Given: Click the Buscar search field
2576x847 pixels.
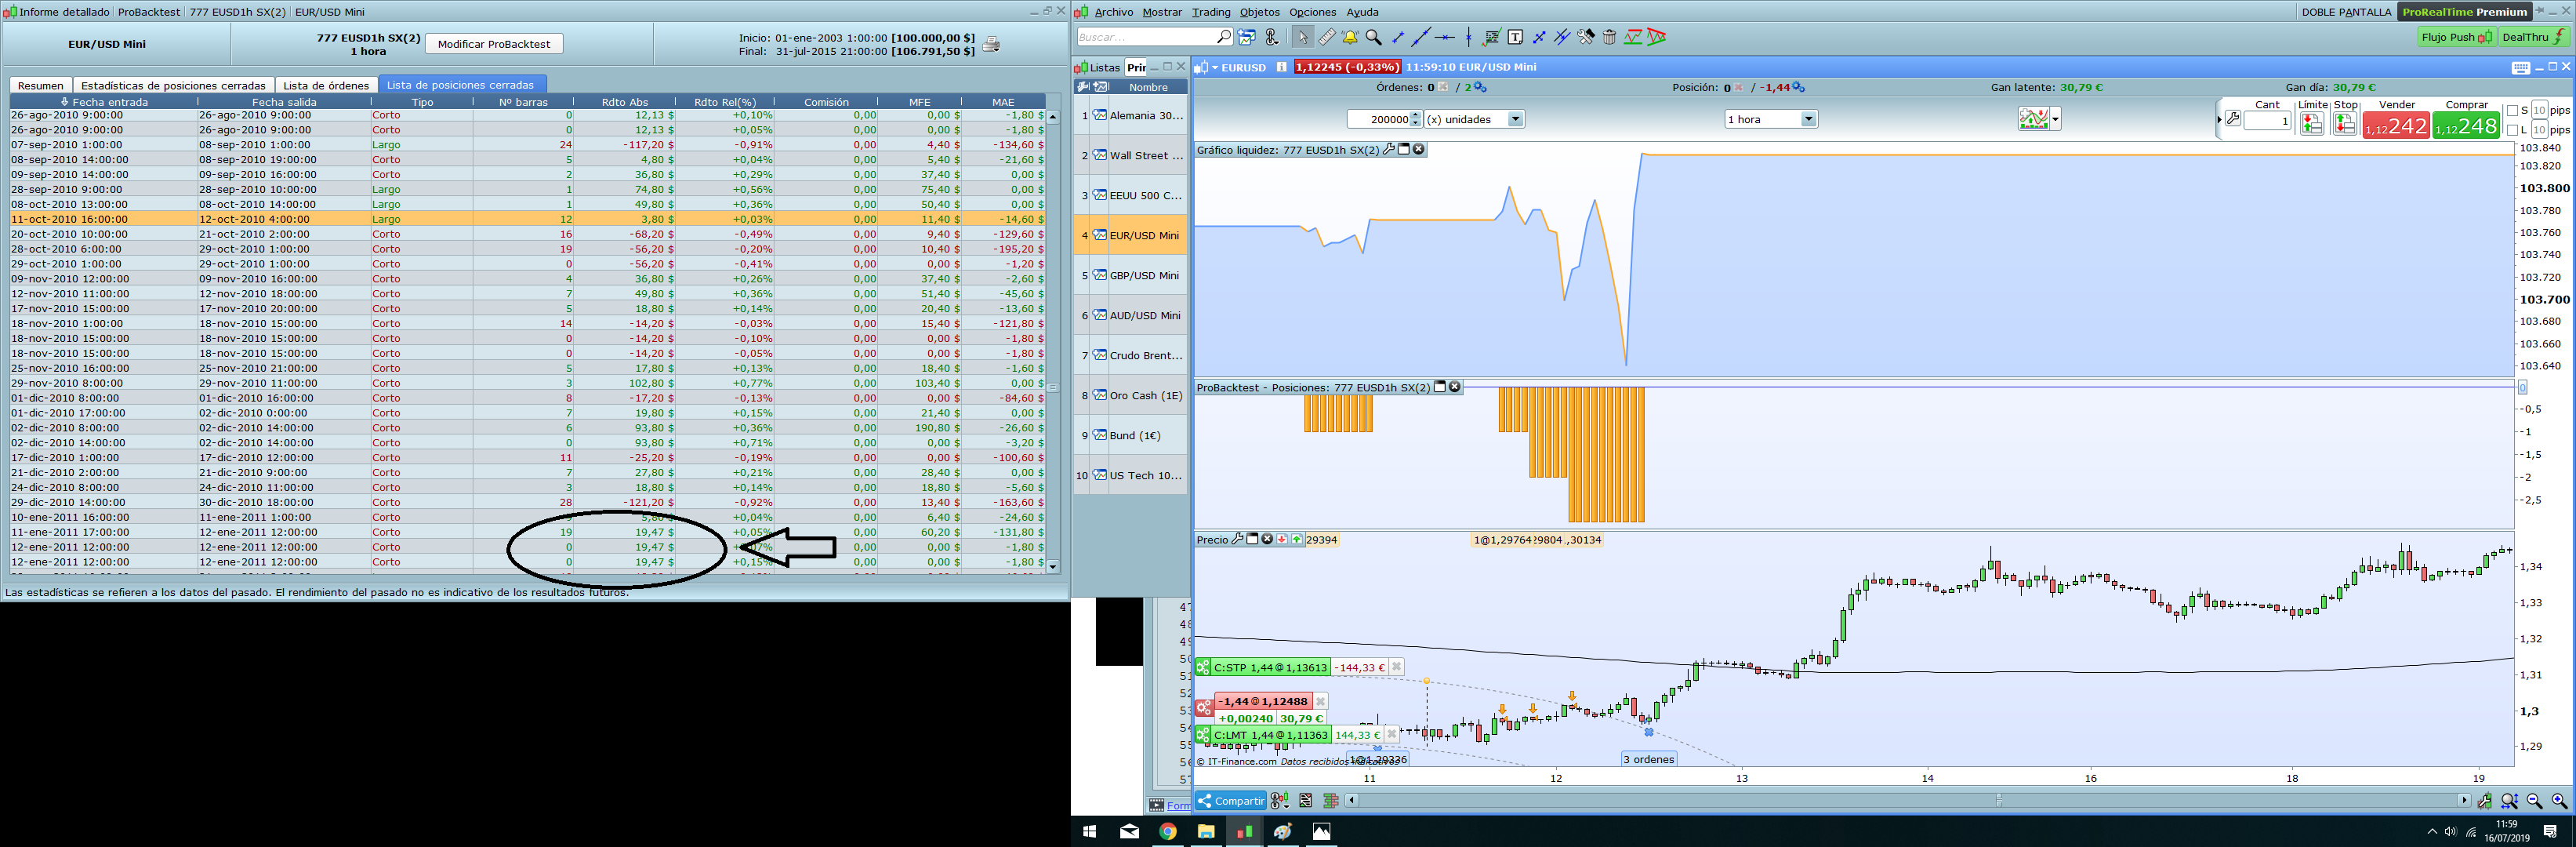Looking at the screenshot, I should click(1145, 37).
